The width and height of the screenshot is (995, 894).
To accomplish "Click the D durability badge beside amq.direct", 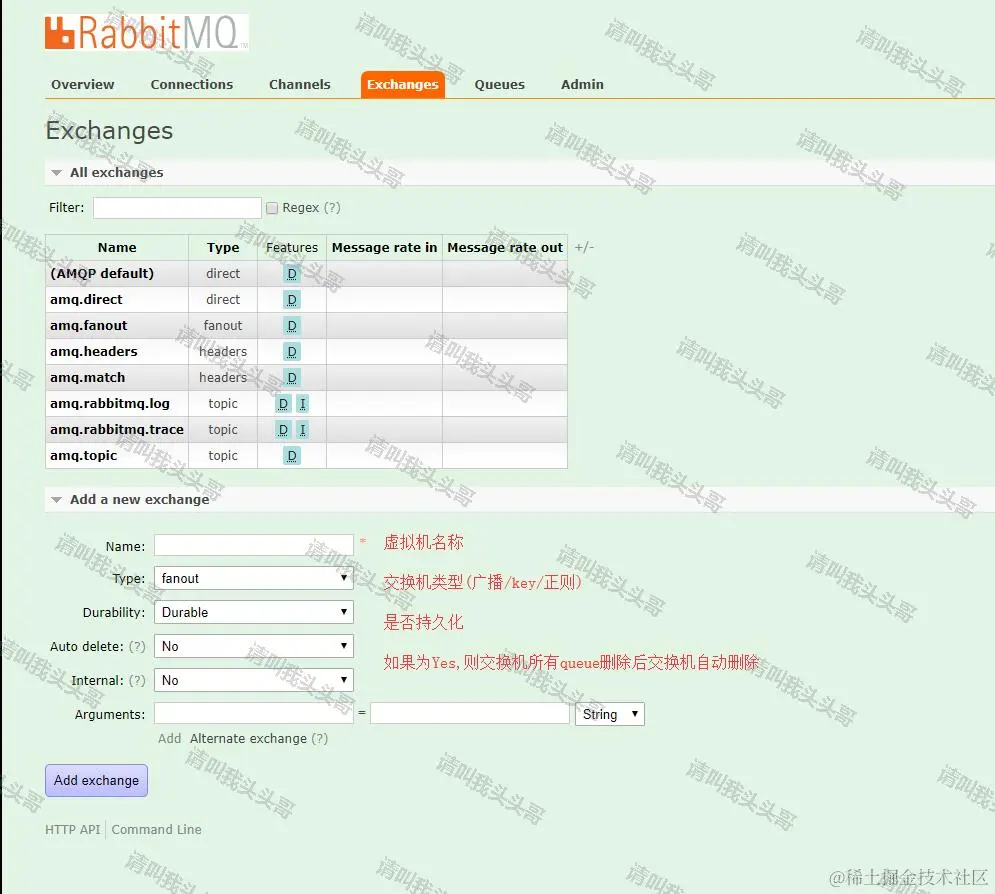I will pyautogui.click(x=292, y=299).
